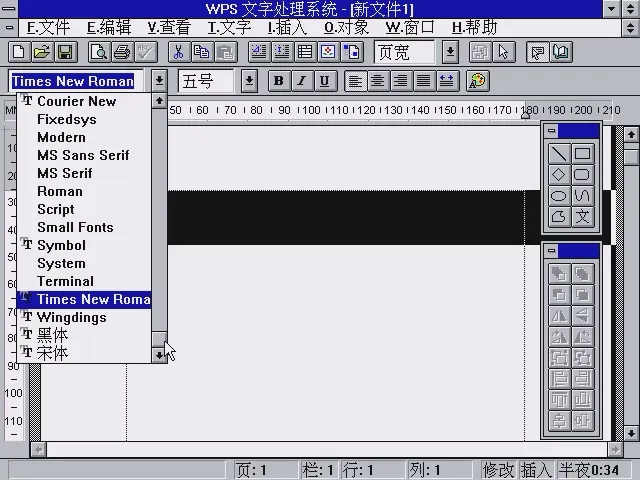
Task: Center align text
Action: [x=378, y=81]
